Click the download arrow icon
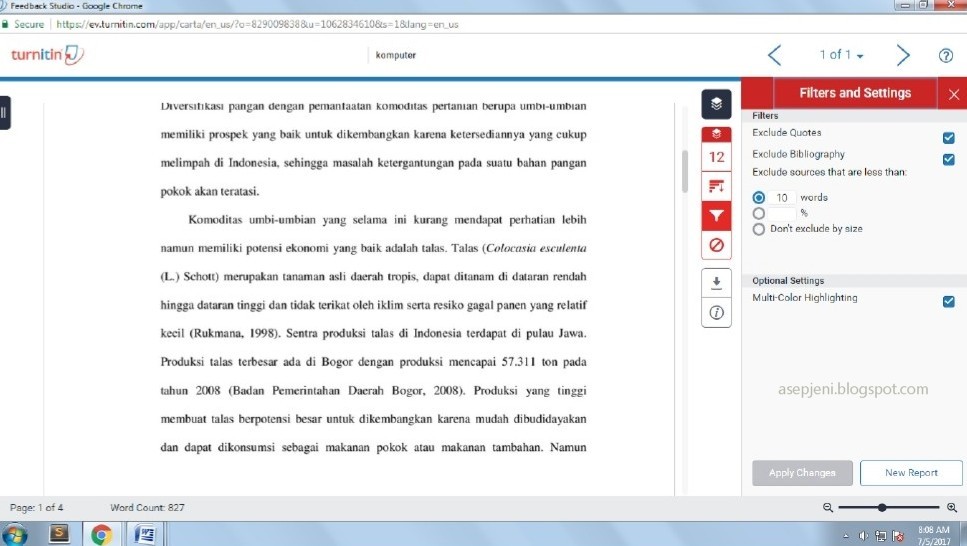The width and height of the screenshot is (967, 546). click(716, 283)
